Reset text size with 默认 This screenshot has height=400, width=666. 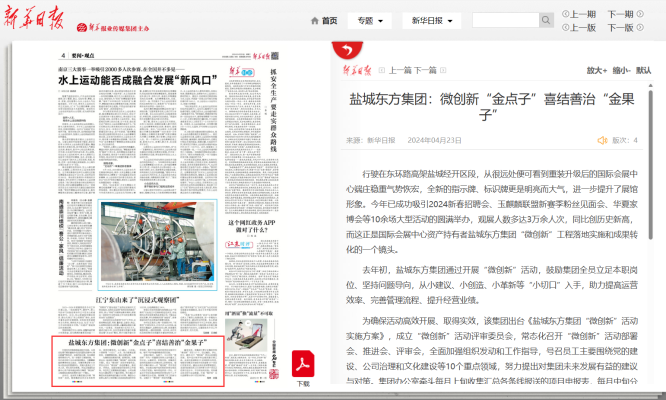pos(645,71)
